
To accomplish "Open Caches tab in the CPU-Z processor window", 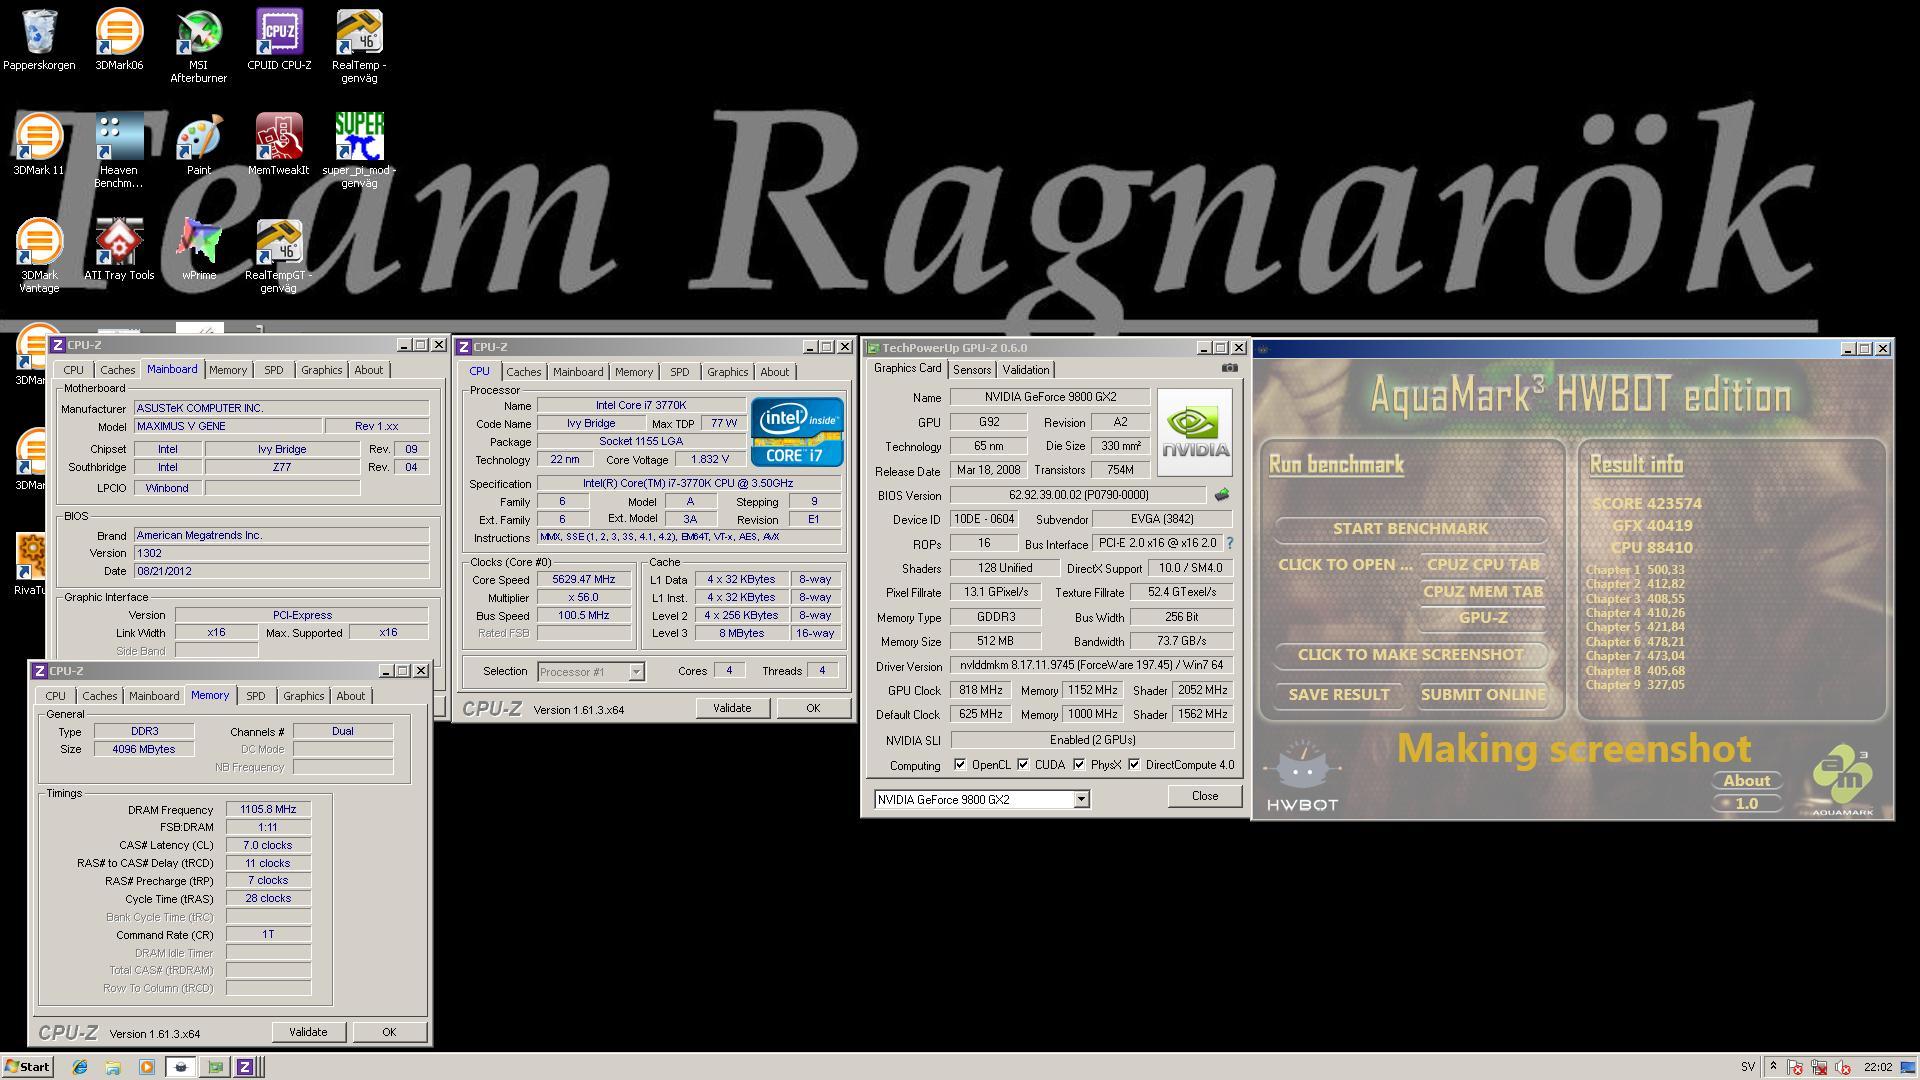I will (x=523, y=372).
